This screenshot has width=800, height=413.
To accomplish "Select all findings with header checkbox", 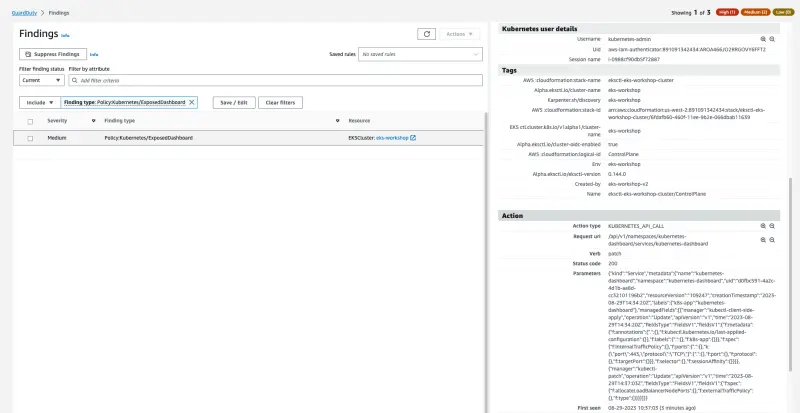I will click(x=30, y=120).
